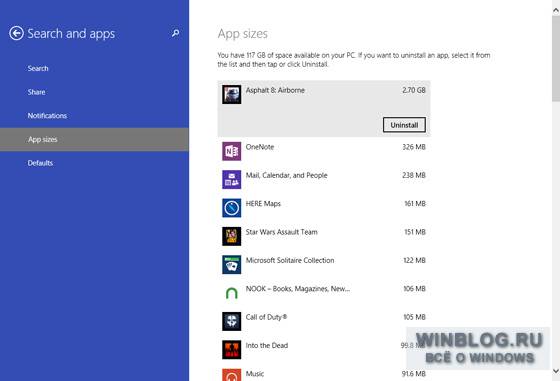The height and width of the screenshot is (381, 560).
Task: Select the HERE Maps compass icon
Action: tap(231, 208)
